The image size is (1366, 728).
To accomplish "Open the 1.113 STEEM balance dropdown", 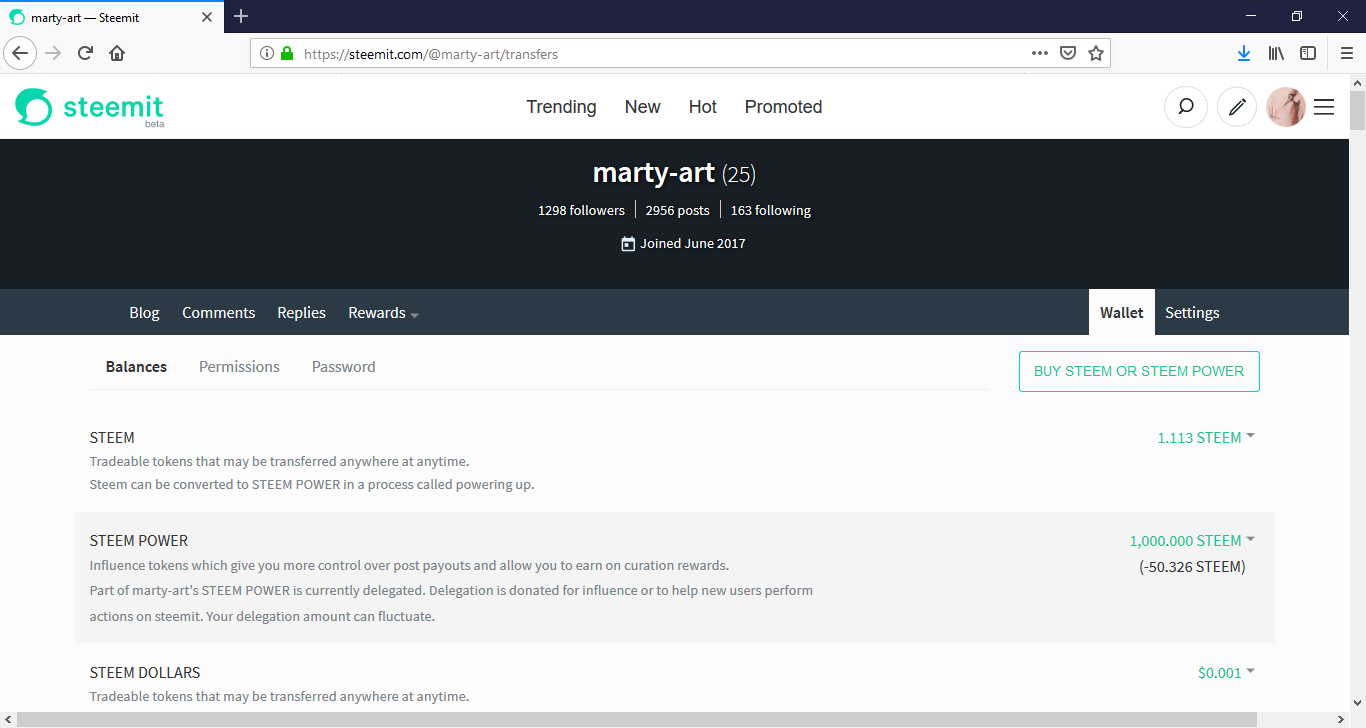I will (x=1205, y=437).
